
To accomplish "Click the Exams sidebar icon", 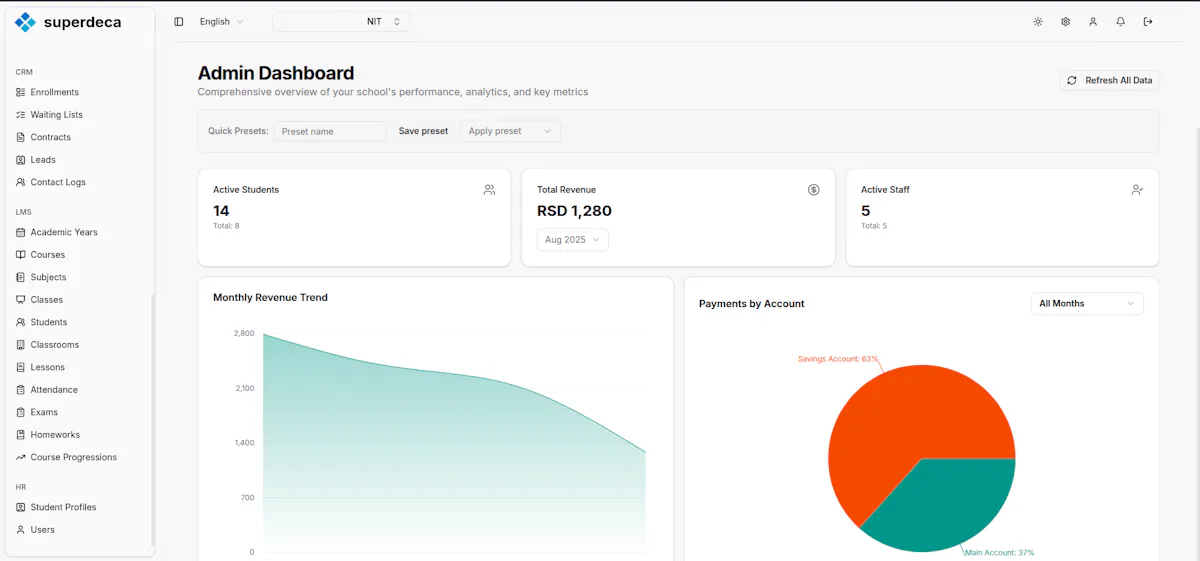I will (x=21, y=412).
